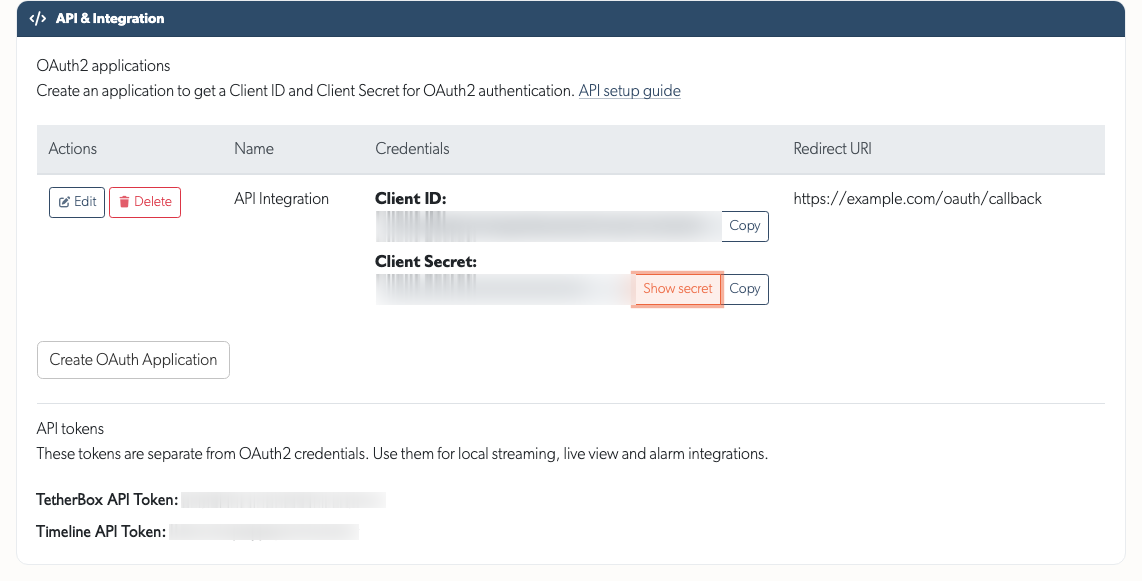Copy the Client Secret value
1142x581 pixels.
[x=744, y=289]
